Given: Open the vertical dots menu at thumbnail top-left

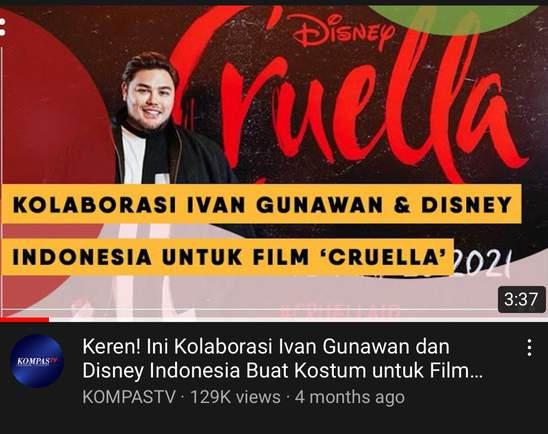Looking at the screenshot, I should (3, 27).
